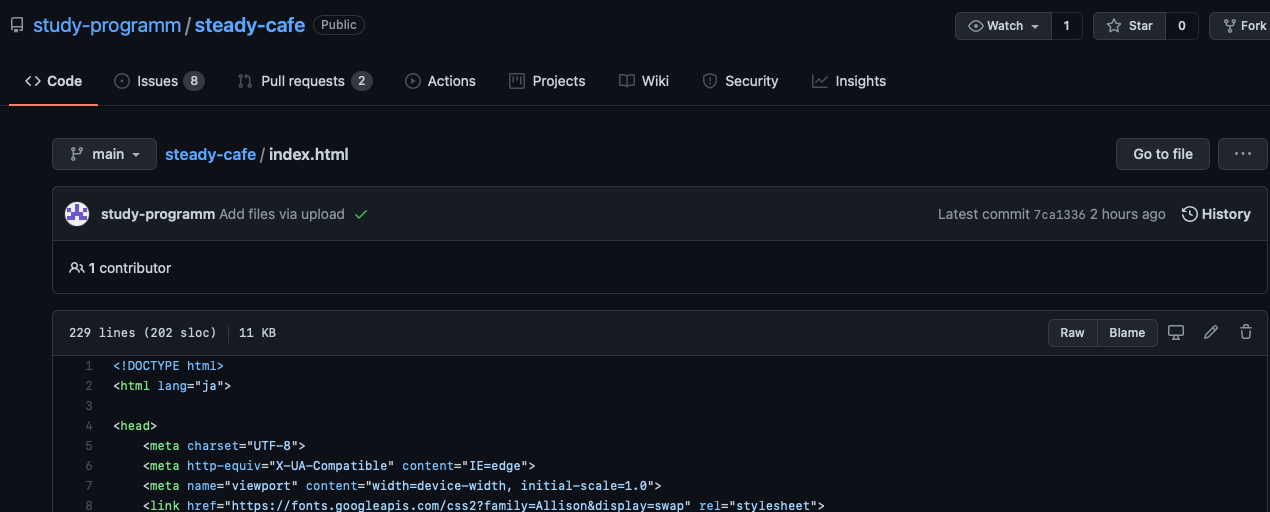Click the open in desktop monitor icon

pyautogui.click(x=1176, y=332)
